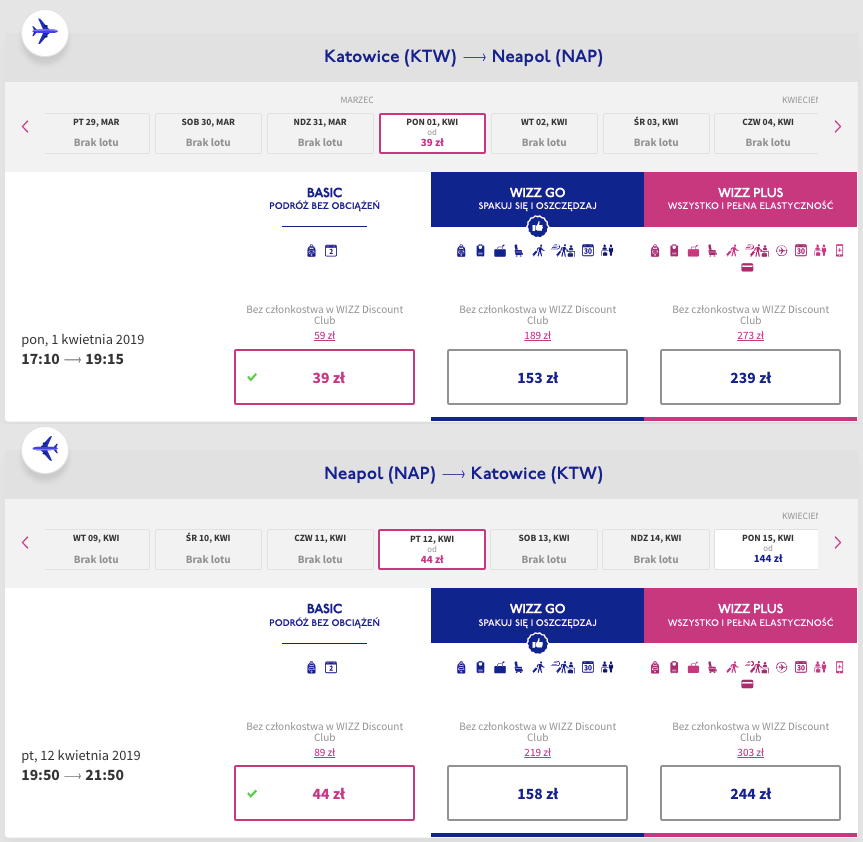Show later dates for the Neapol–Katowice flight

(838, 543)
